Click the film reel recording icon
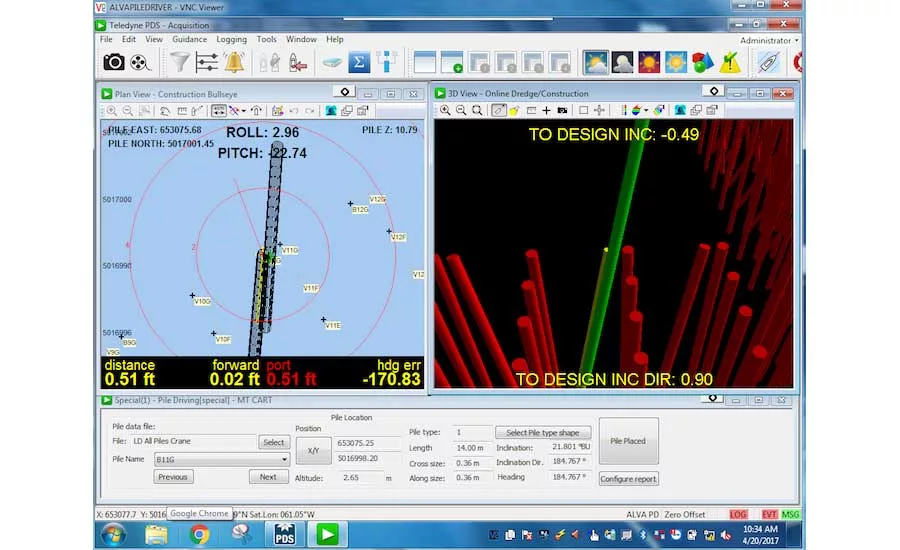 [x=139, y=62]
